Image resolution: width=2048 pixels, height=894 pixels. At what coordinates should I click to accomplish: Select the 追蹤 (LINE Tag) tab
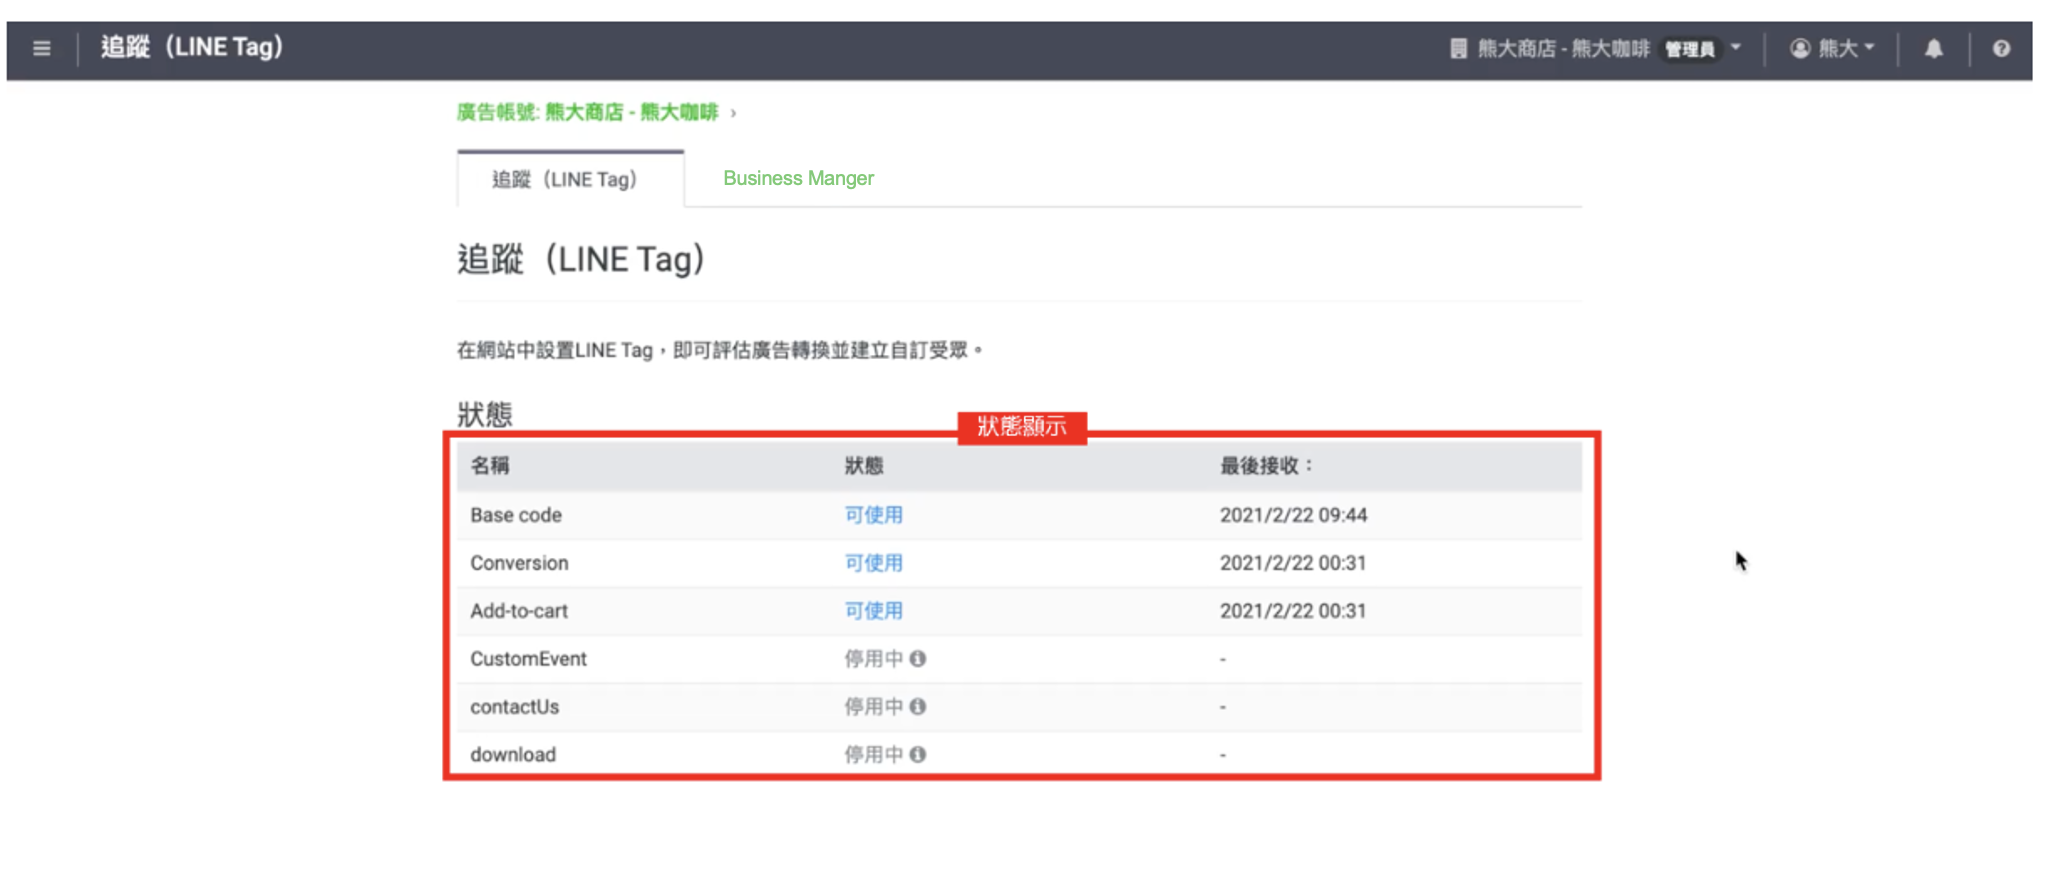click(570, 179)
